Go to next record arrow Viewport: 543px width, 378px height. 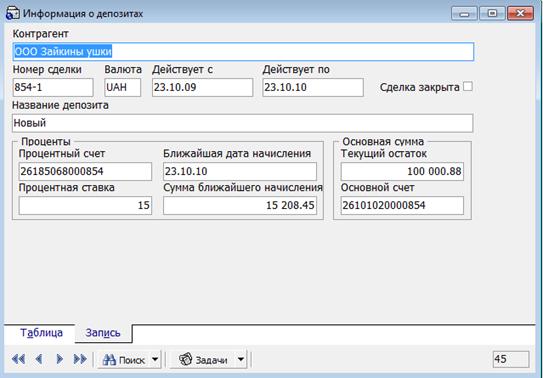click(x=60, y=359)
